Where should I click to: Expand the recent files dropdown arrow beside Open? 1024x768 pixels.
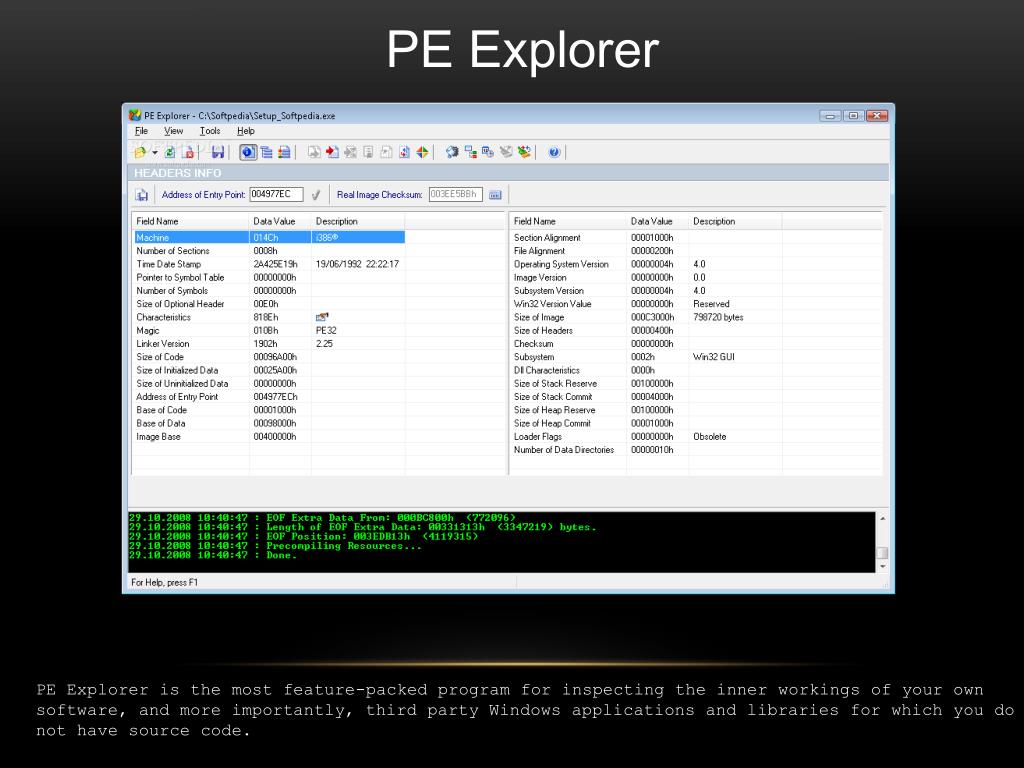155,152
